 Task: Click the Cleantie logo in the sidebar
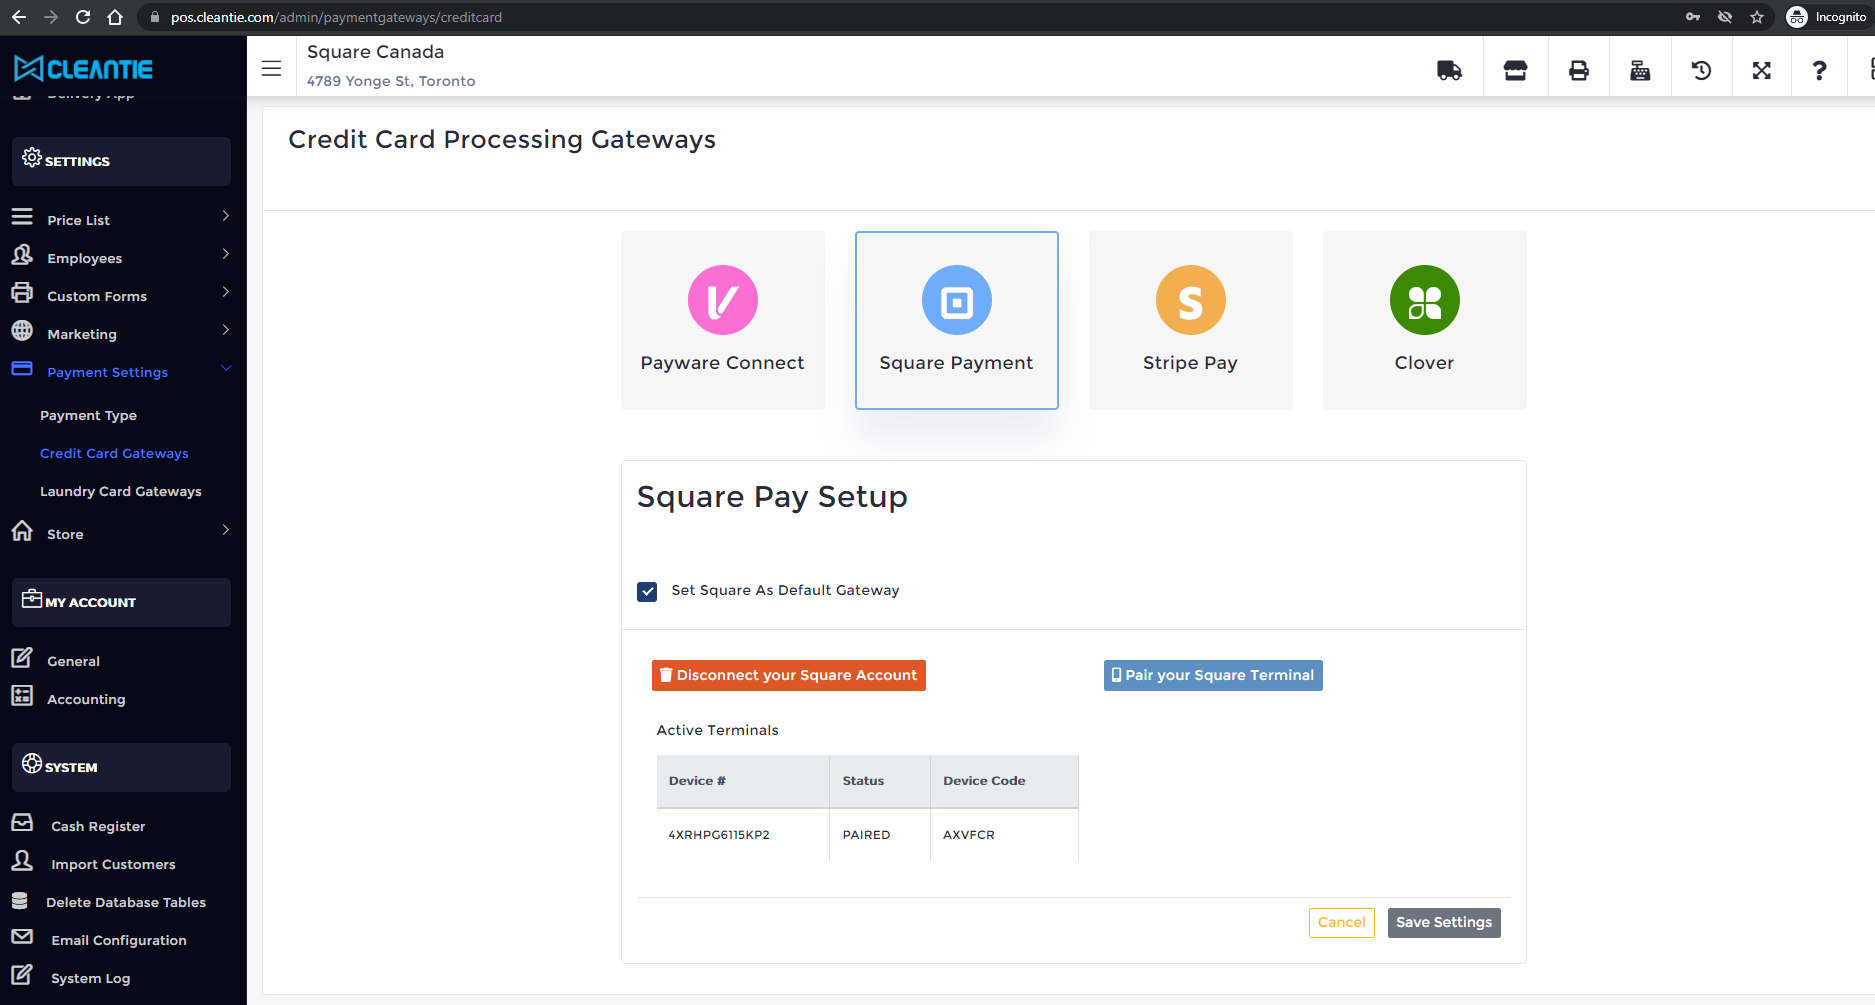[84, 68]
